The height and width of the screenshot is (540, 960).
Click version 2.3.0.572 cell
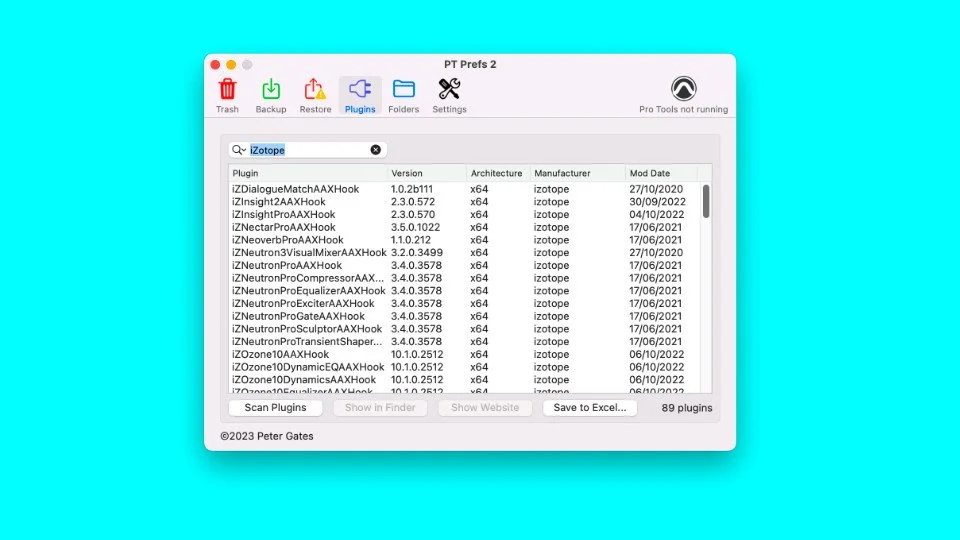point(413,202)
